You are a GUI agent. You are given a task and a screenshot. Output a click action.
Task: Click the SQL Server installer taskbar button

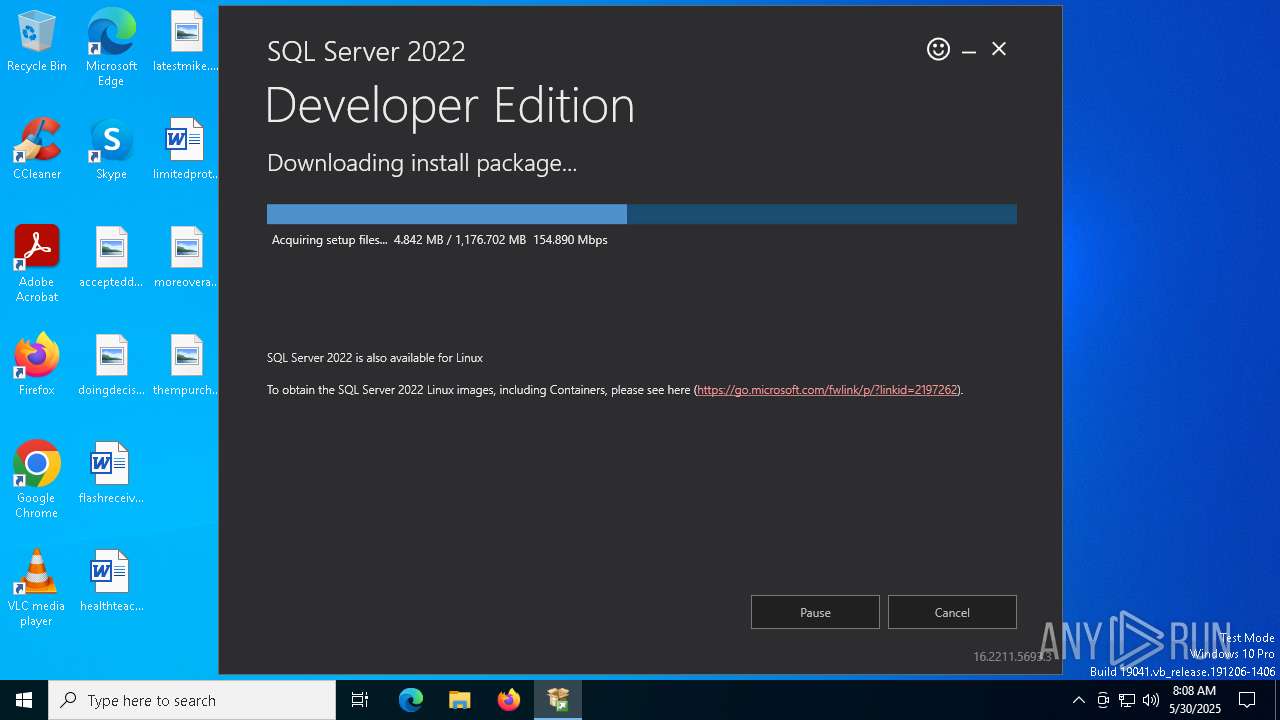tap(558, 700)
